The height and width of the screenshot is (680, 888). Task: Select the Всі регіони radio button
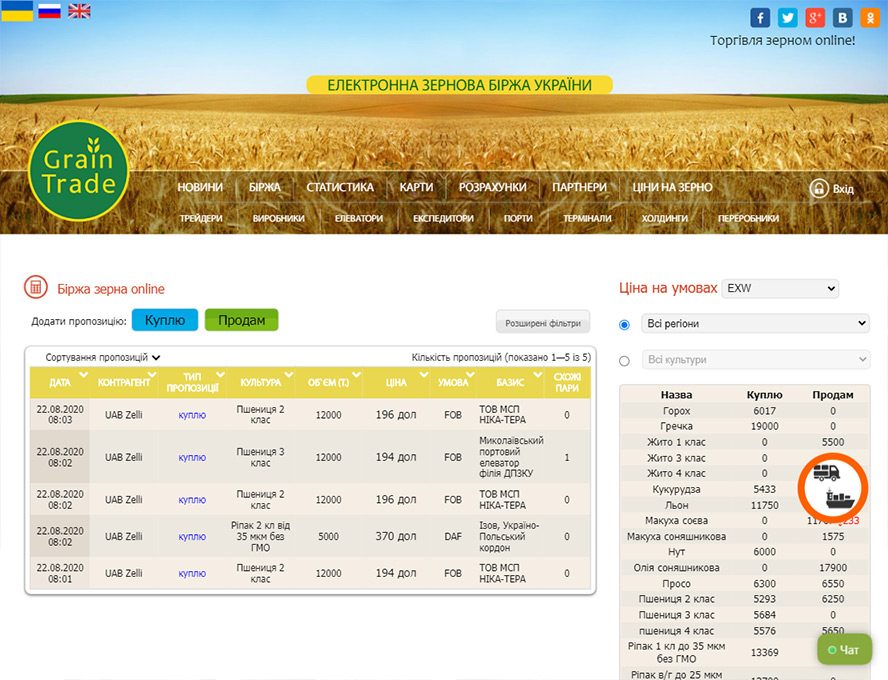(624, 325)
